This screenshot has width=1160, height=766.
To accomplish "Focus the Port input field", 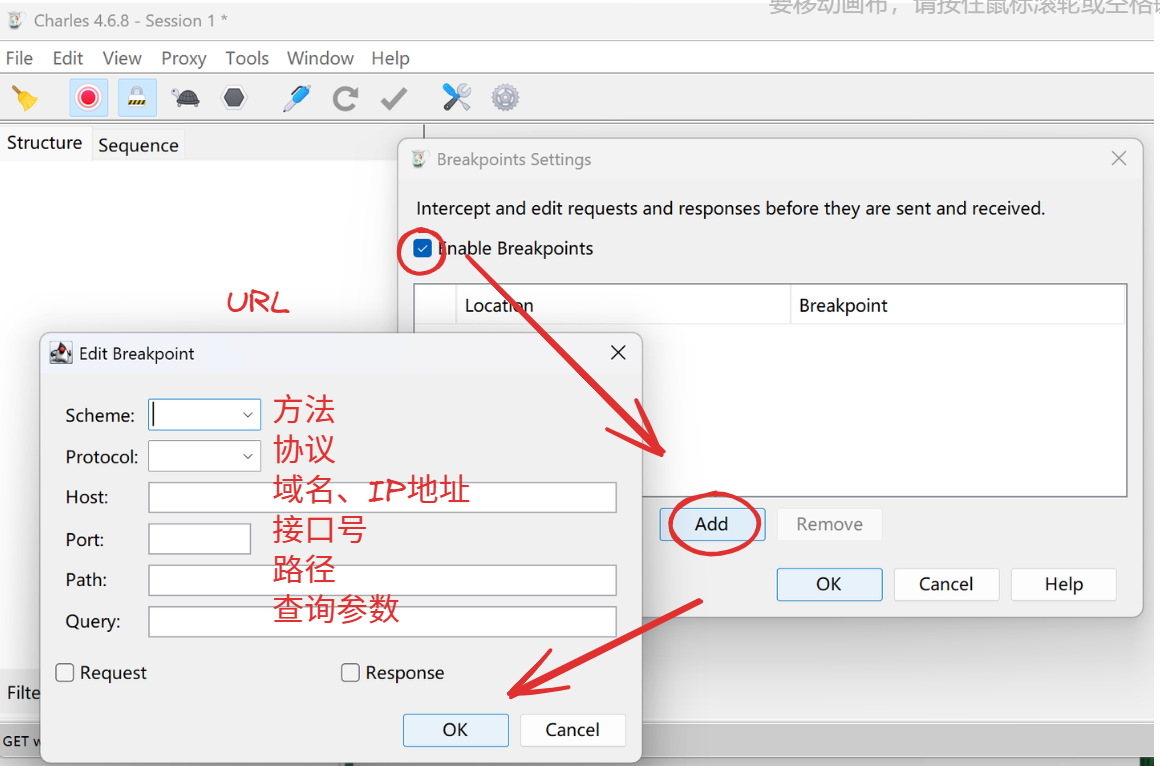I will tap(200, 539).
